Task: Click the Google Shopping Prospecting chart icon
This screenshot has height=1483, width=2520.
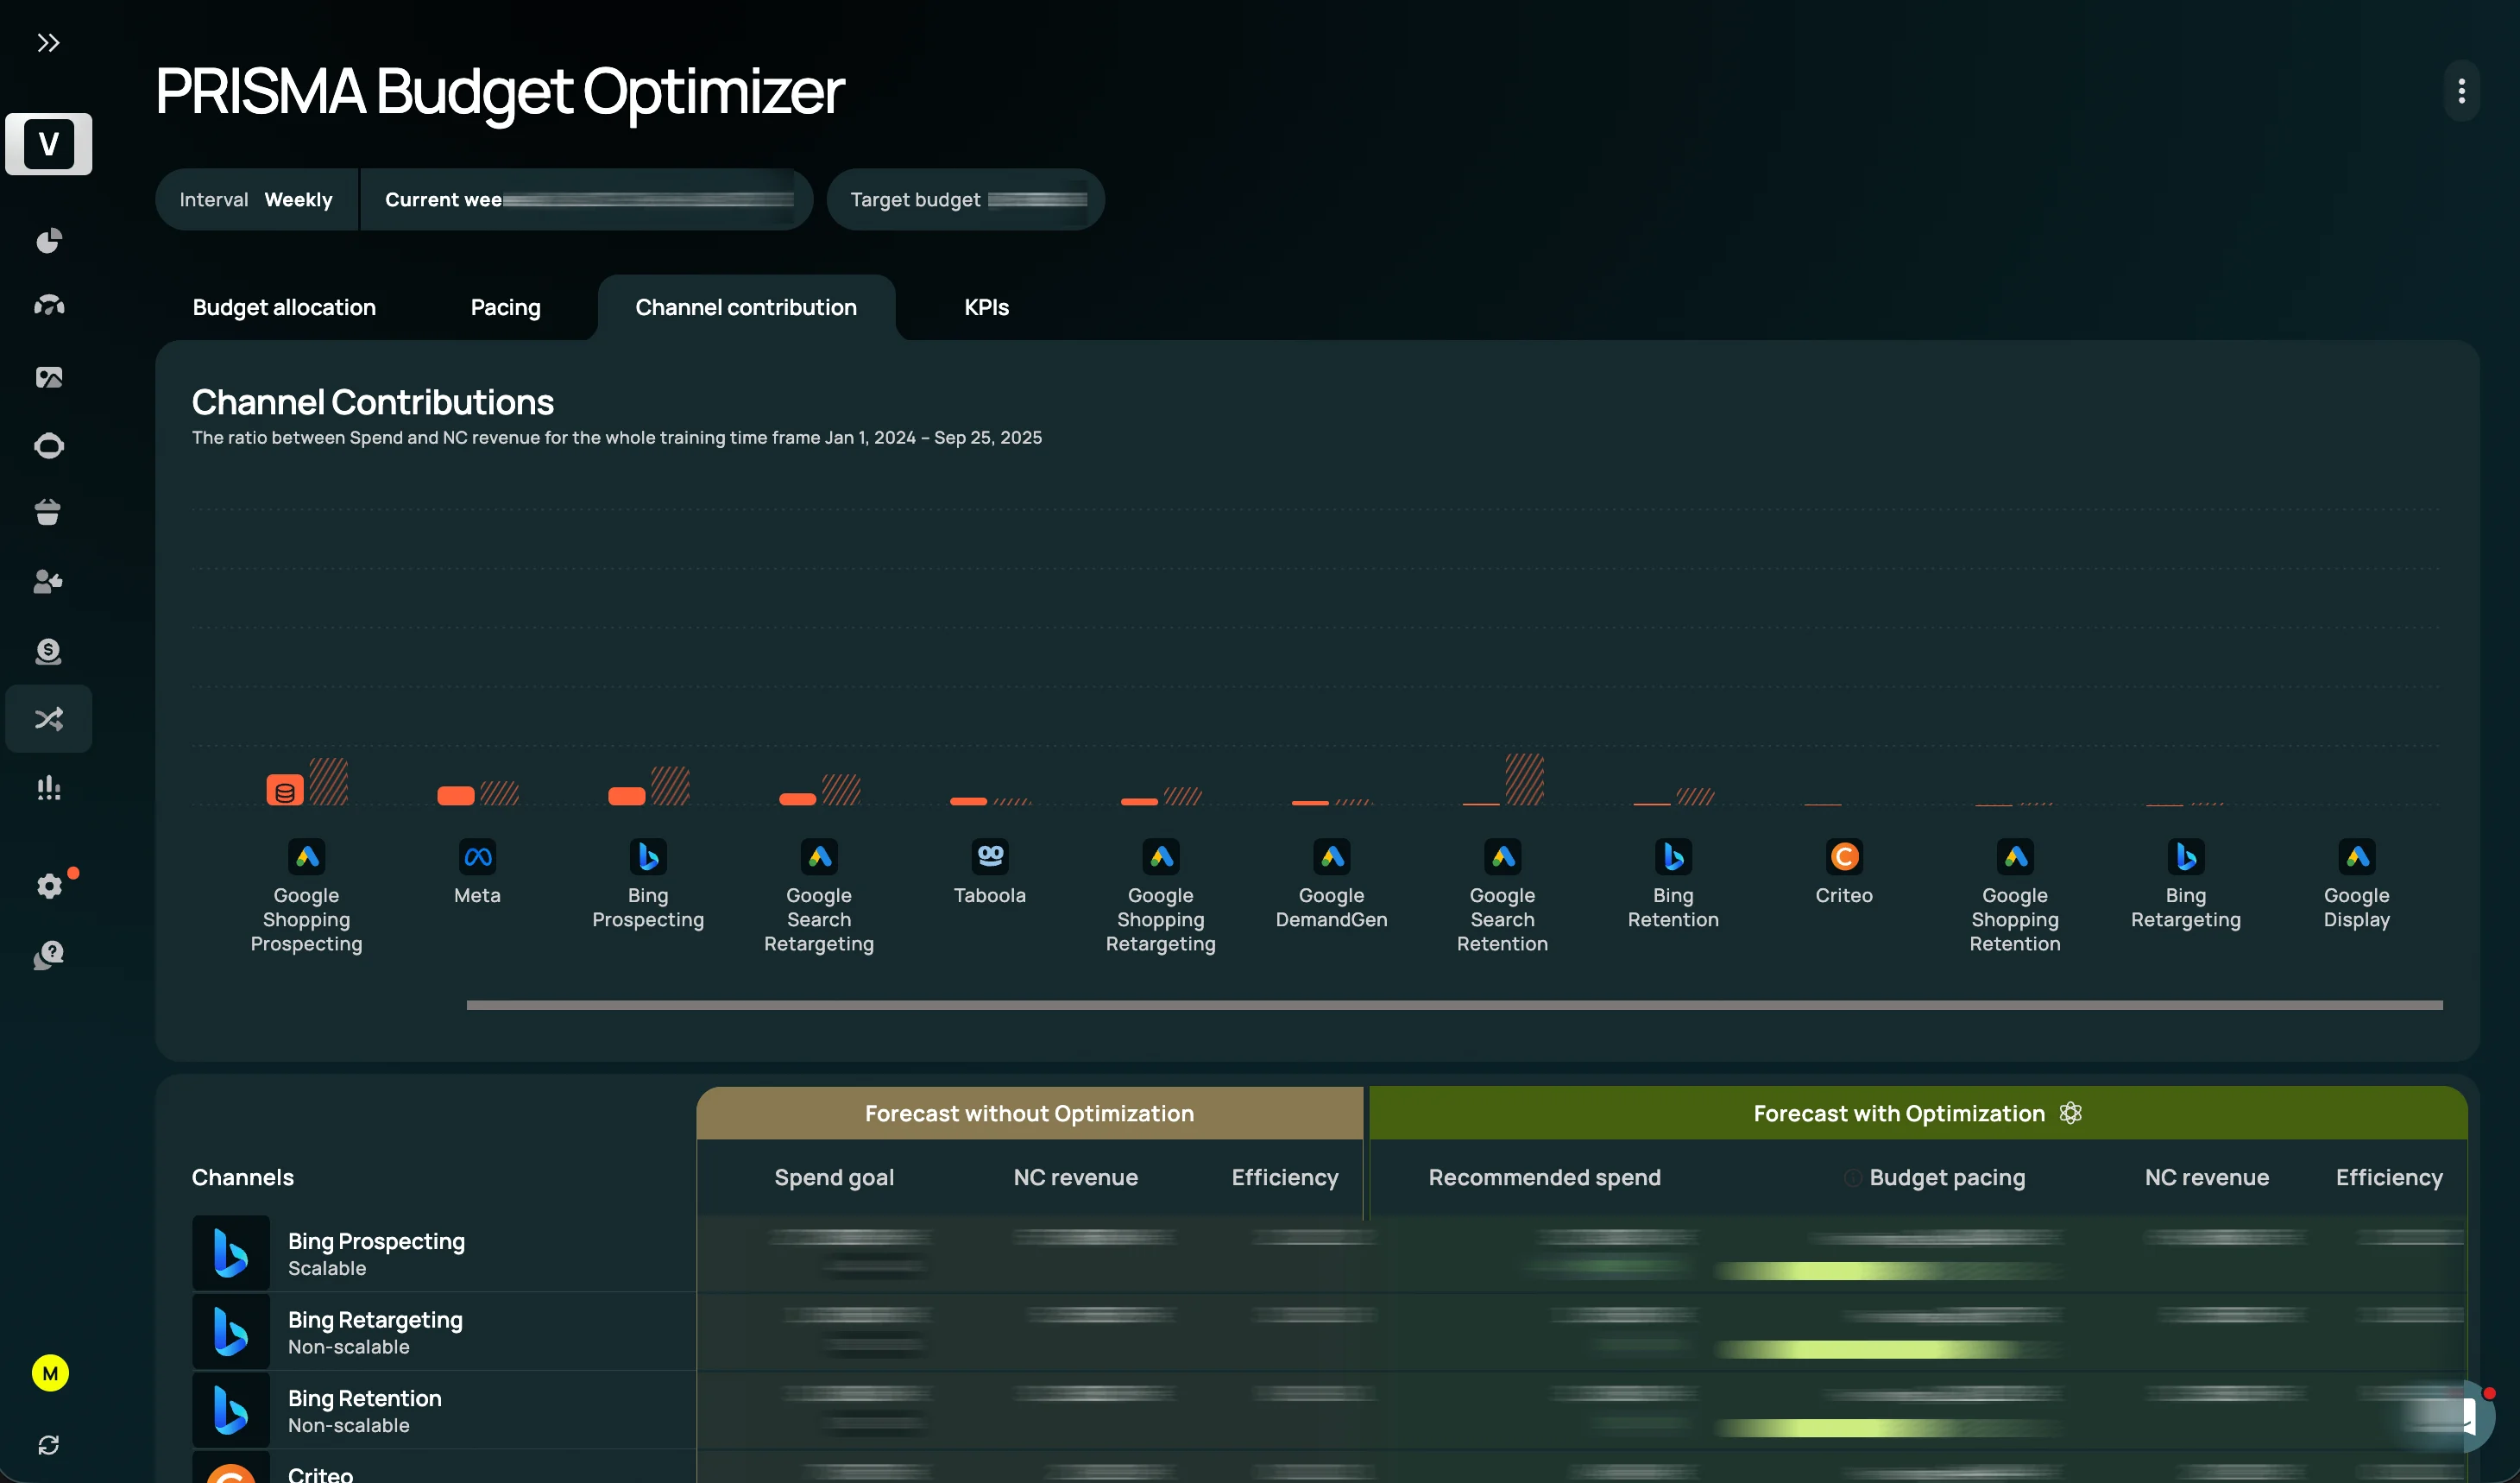Action: pyautogui.click(x=307, y=856)
